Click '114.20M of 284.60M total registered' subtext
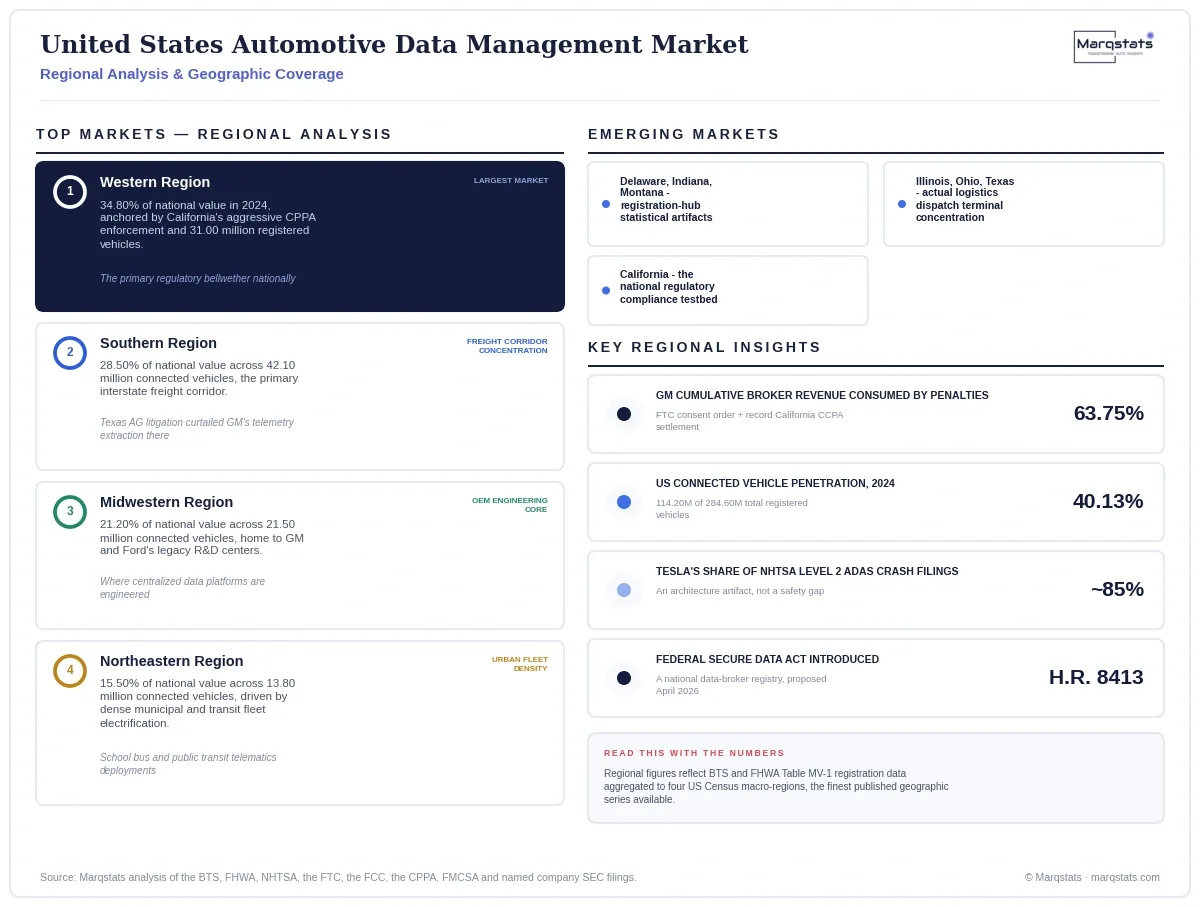Image resolution: width=1200 pixels, height=907 pixels. click(732, 509)
